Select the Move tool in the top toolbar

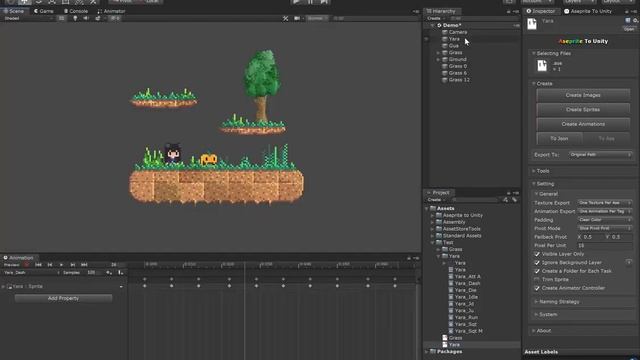click(25, 2)
